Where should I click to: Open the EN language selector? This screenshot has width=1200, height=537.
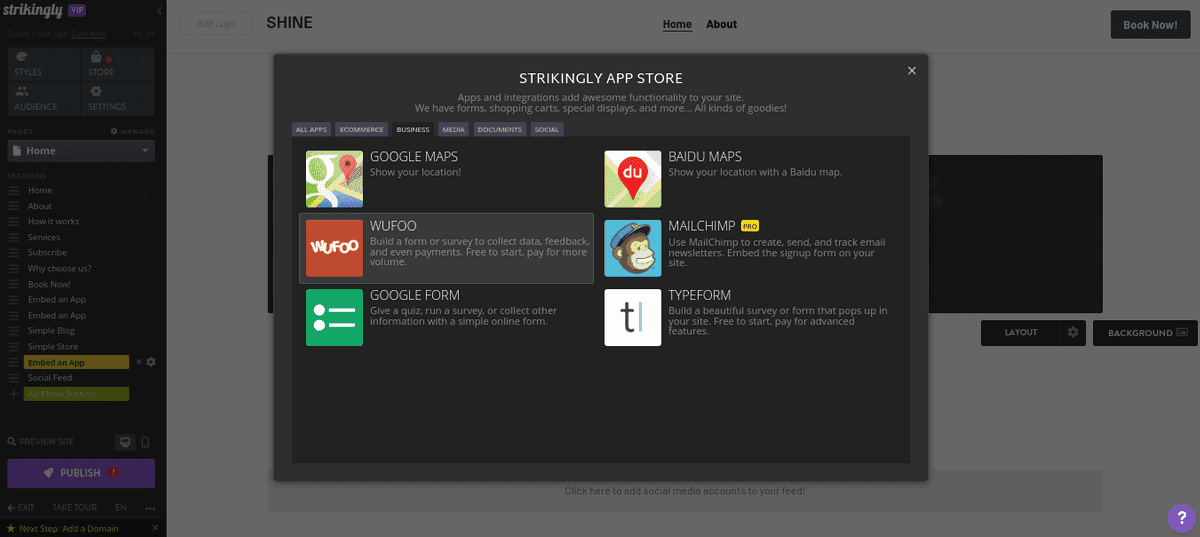pos(121,507)
